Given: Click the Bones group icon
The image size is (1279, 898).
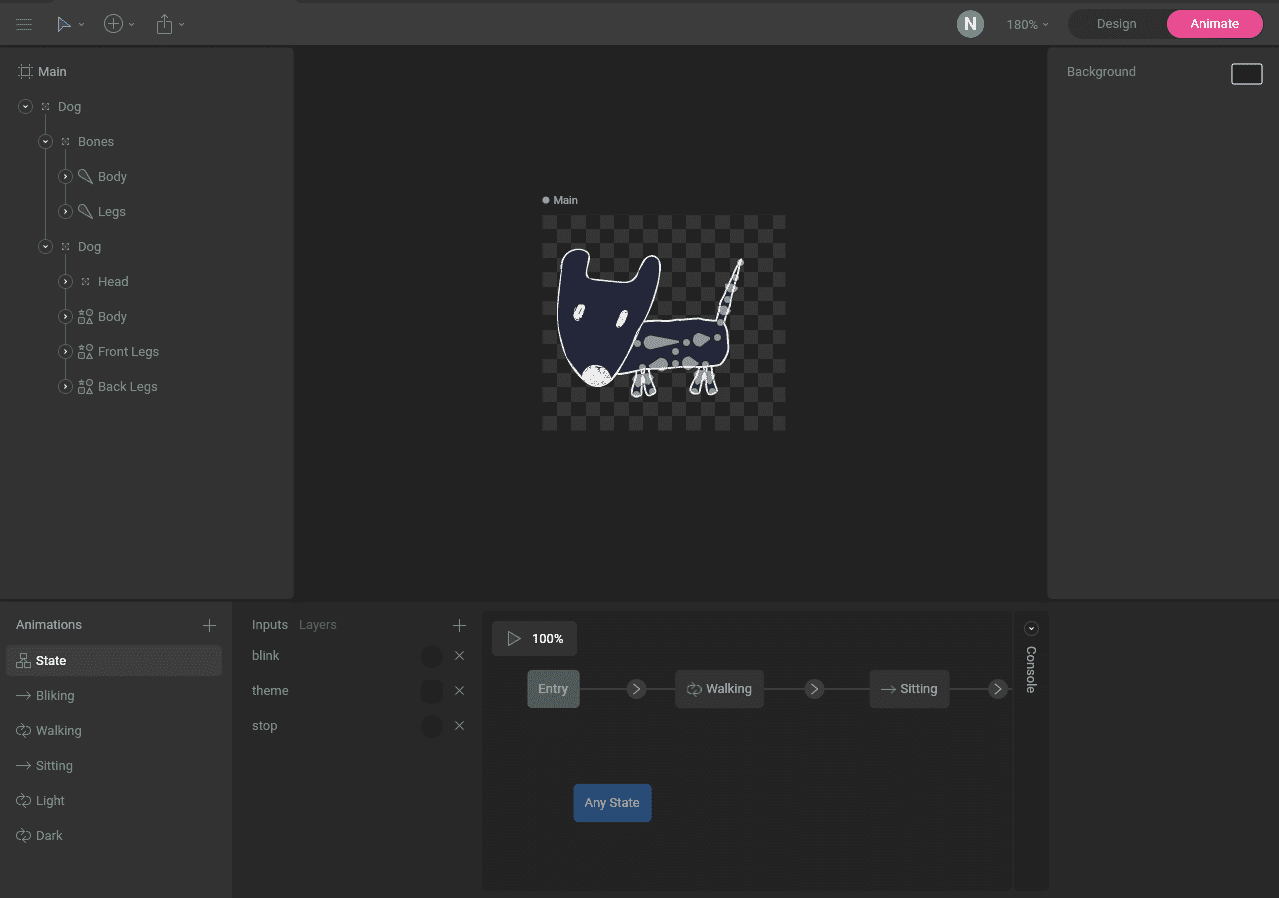Looking at the screenshot, I should click(x=65, y=142).
